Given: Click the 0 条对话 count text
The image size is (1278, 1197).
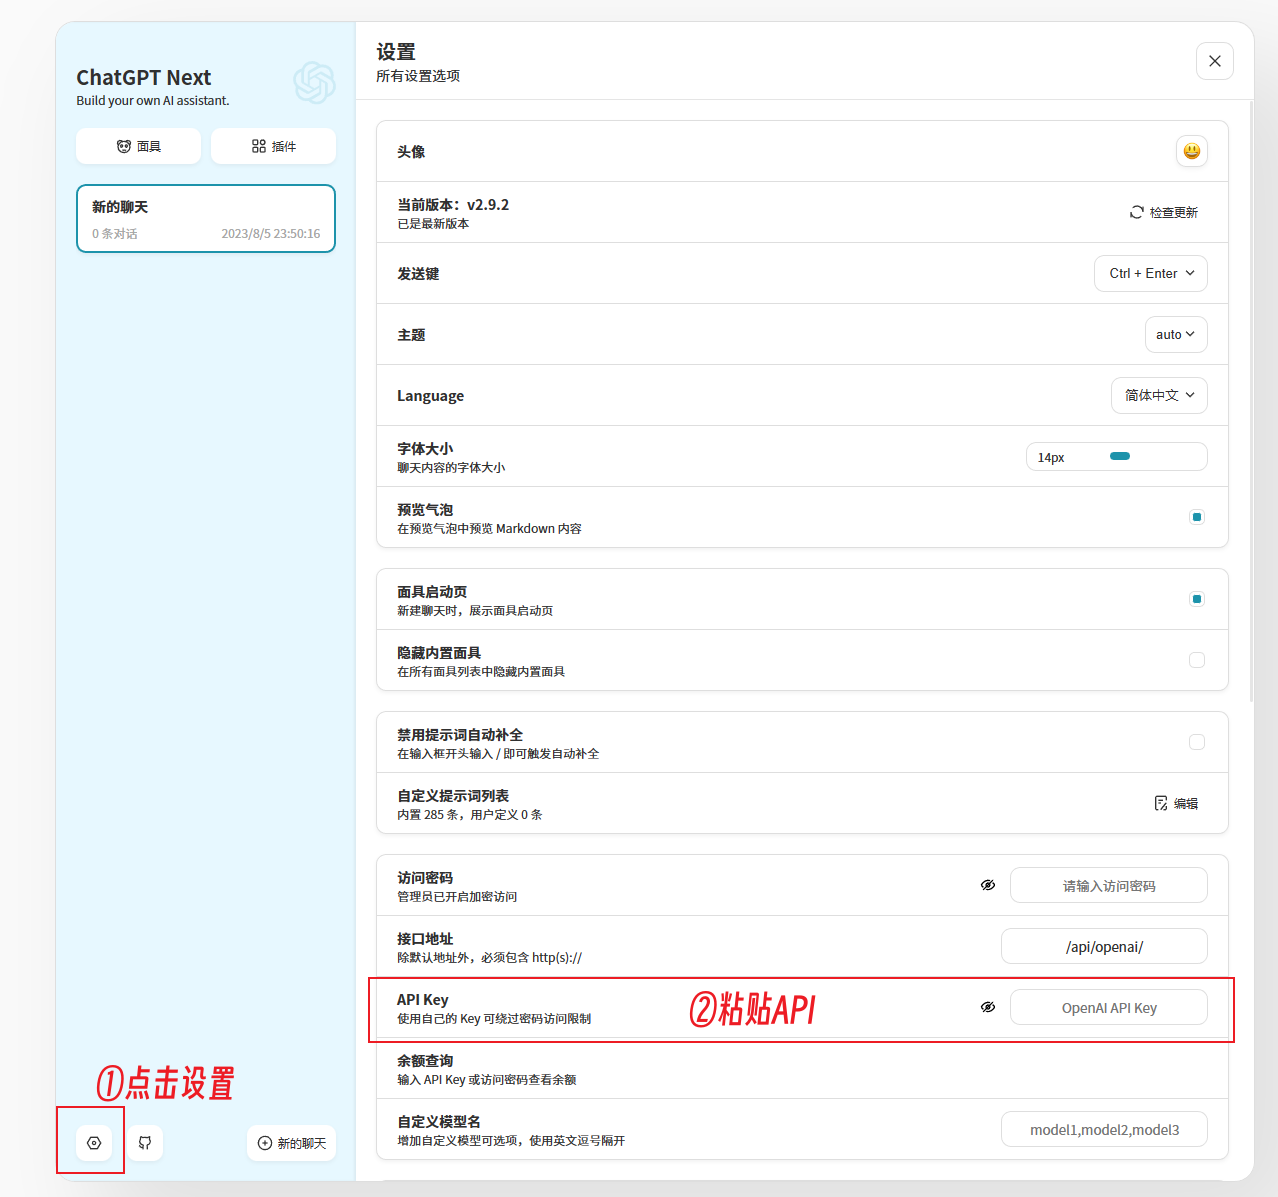Looking at the screenshot, I should [x=115, y=234].
